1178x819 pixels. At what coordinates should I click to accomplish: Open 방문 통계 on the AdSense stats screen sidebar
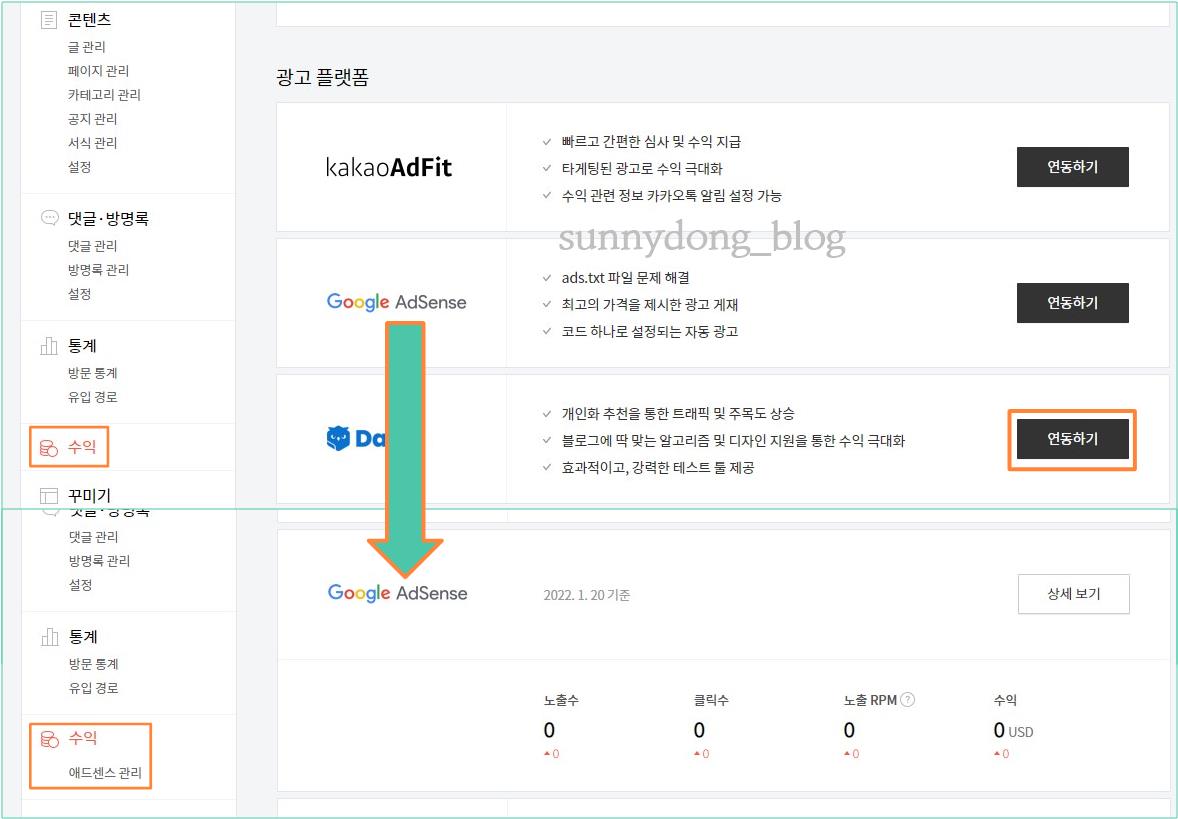(94, 663)
